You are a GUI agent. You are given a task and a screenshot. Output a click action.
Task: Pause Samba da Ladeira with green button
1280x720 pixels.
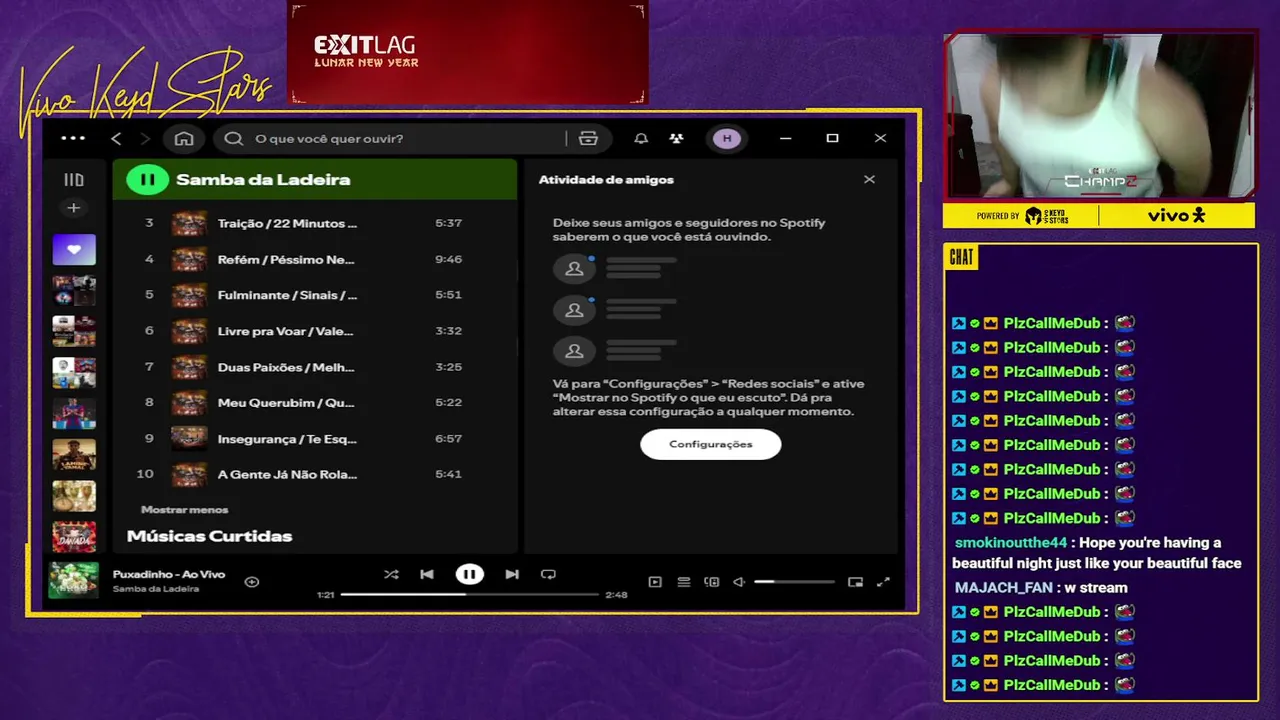[147, 180]
